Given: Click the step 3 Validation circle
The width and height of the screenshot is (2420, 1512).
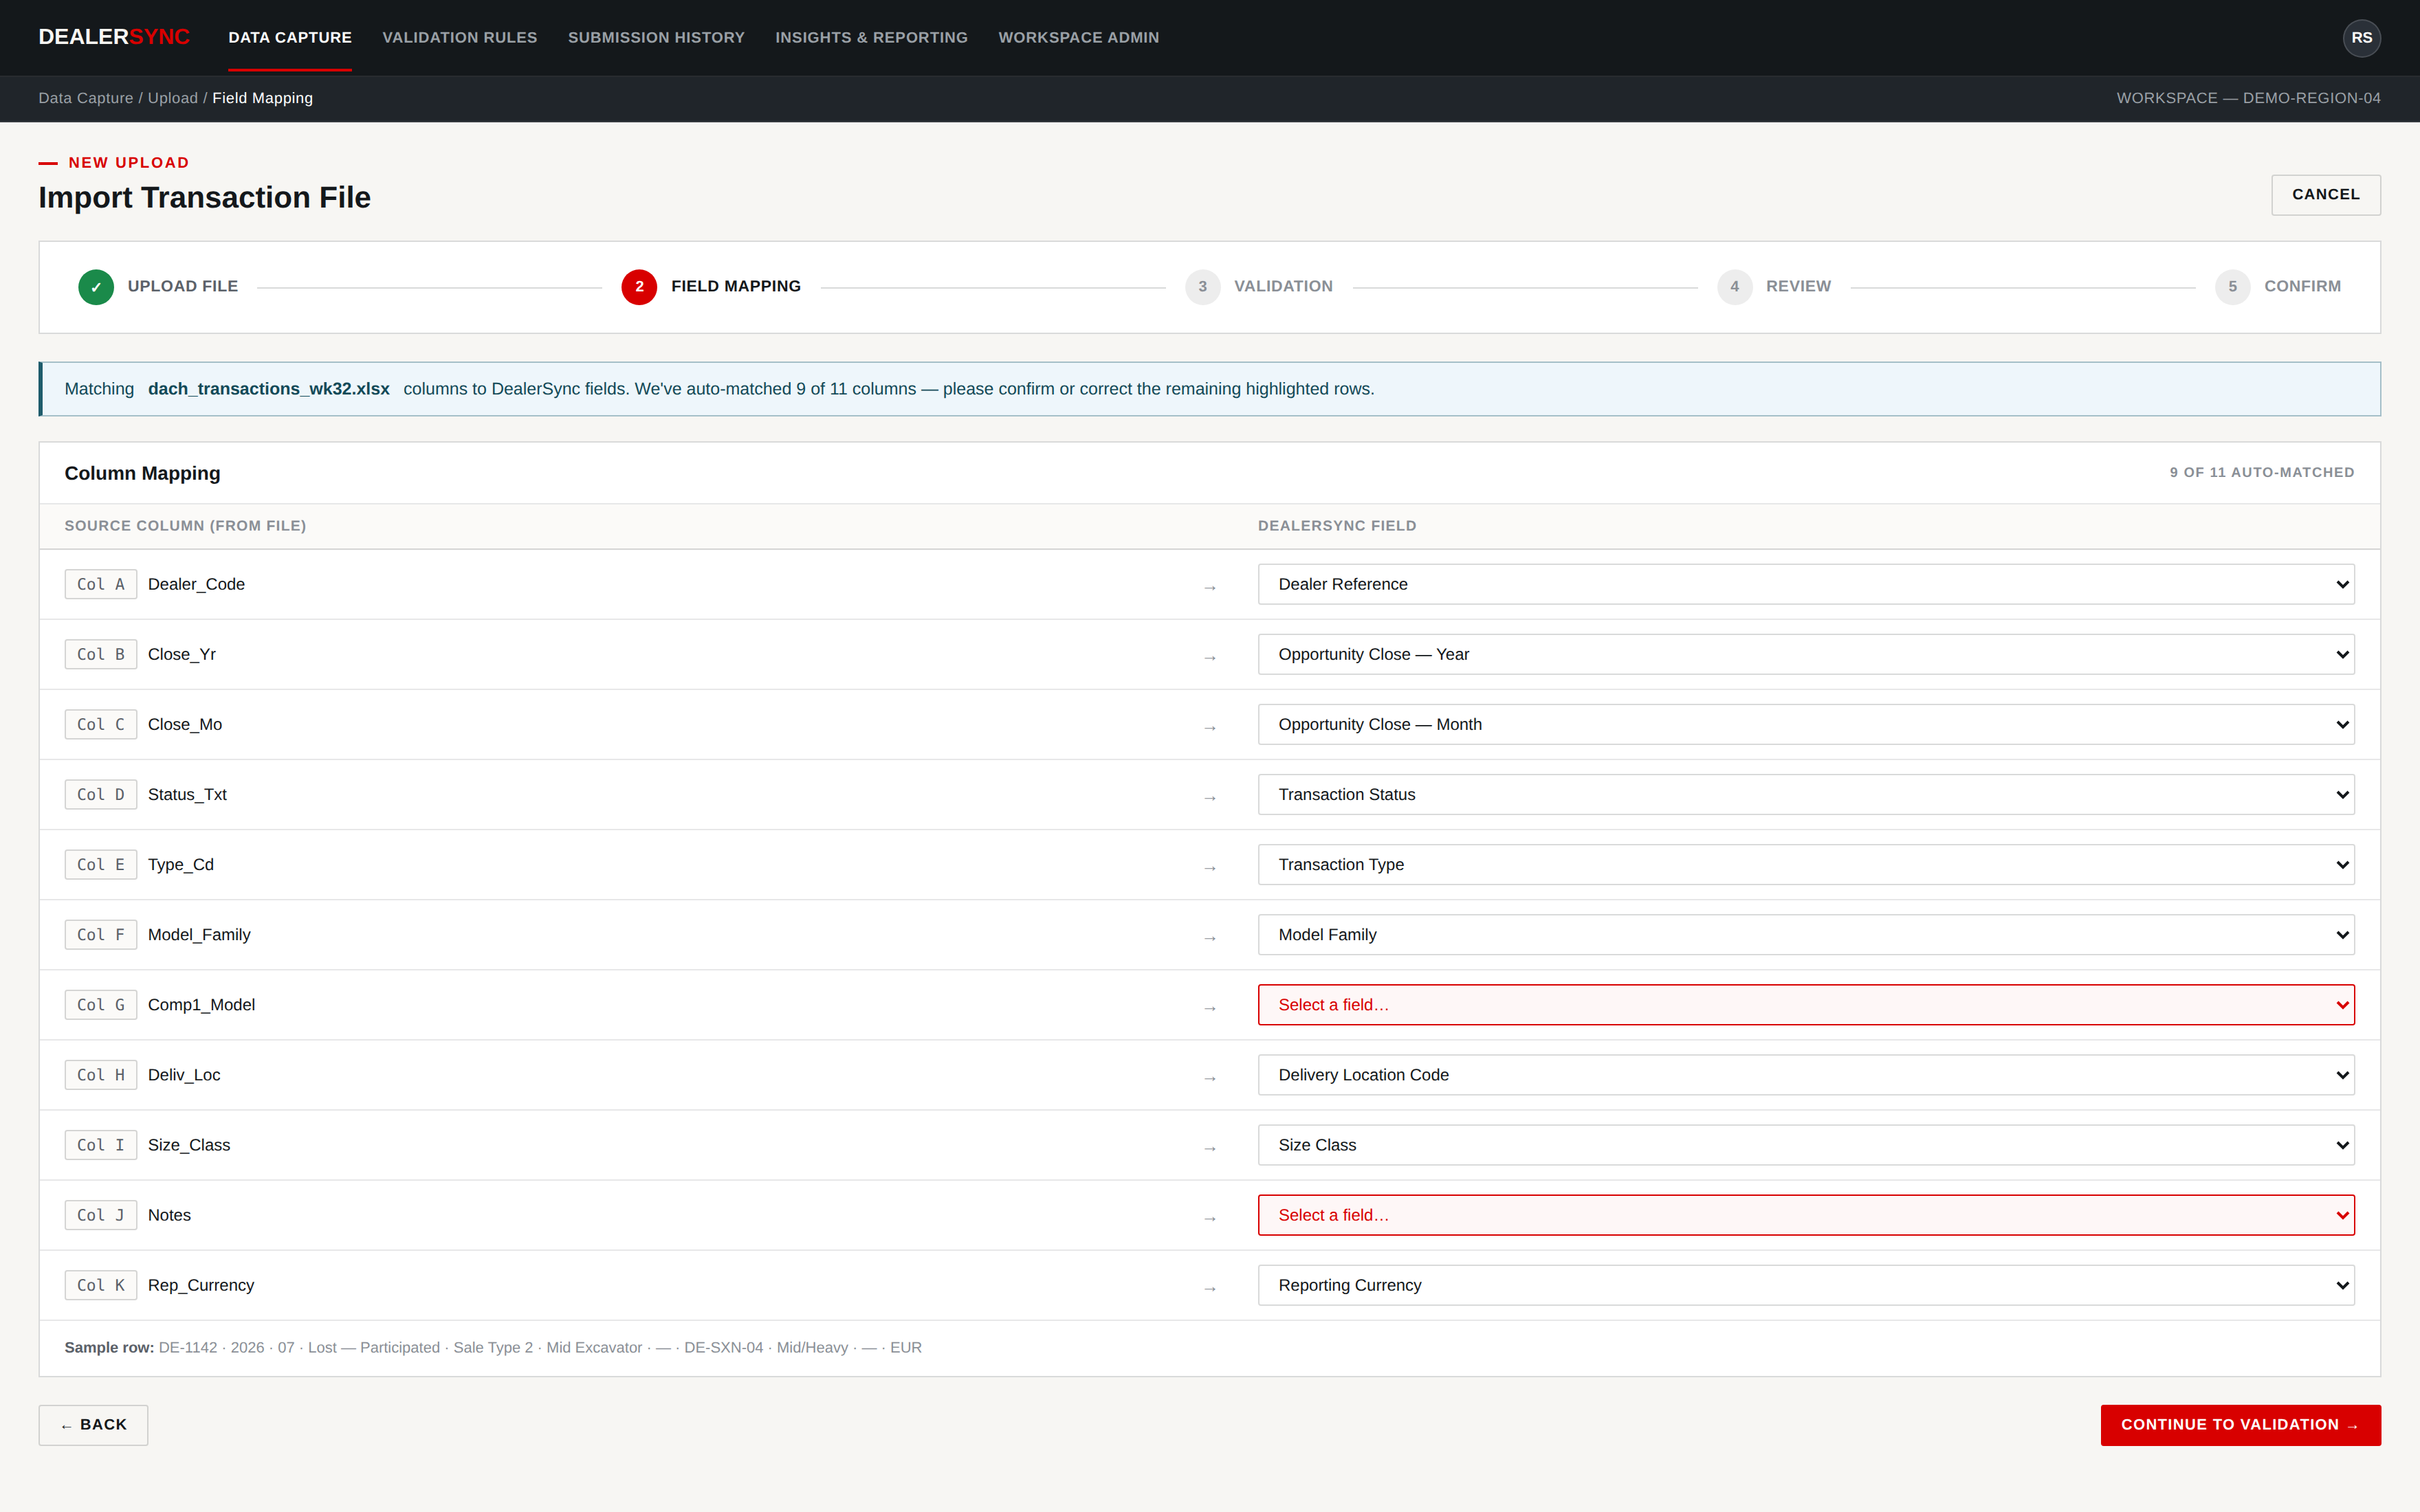Looking at the screenshot, I should tap(1202, 287).
